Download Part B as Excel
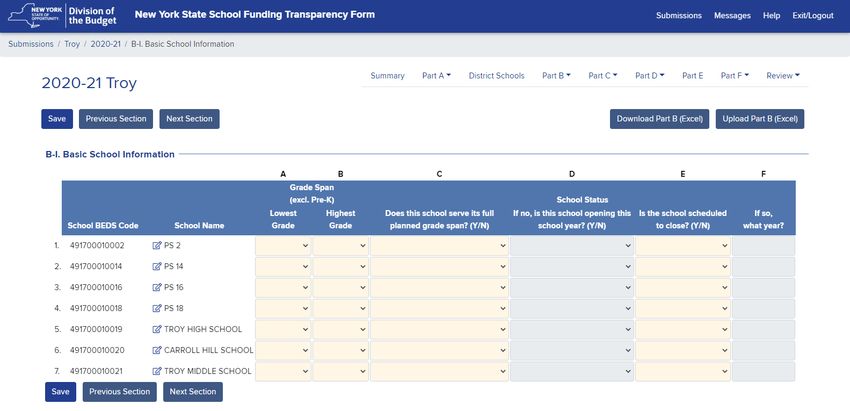The image size is (850, 411). point(659,119)
